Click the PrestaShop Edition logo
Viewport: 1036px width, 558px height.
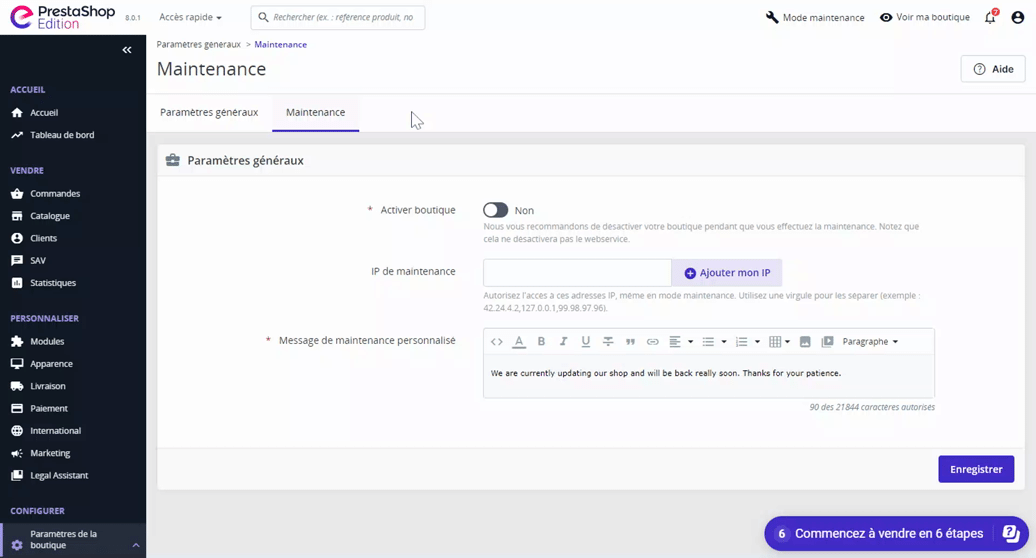point(63,17)
